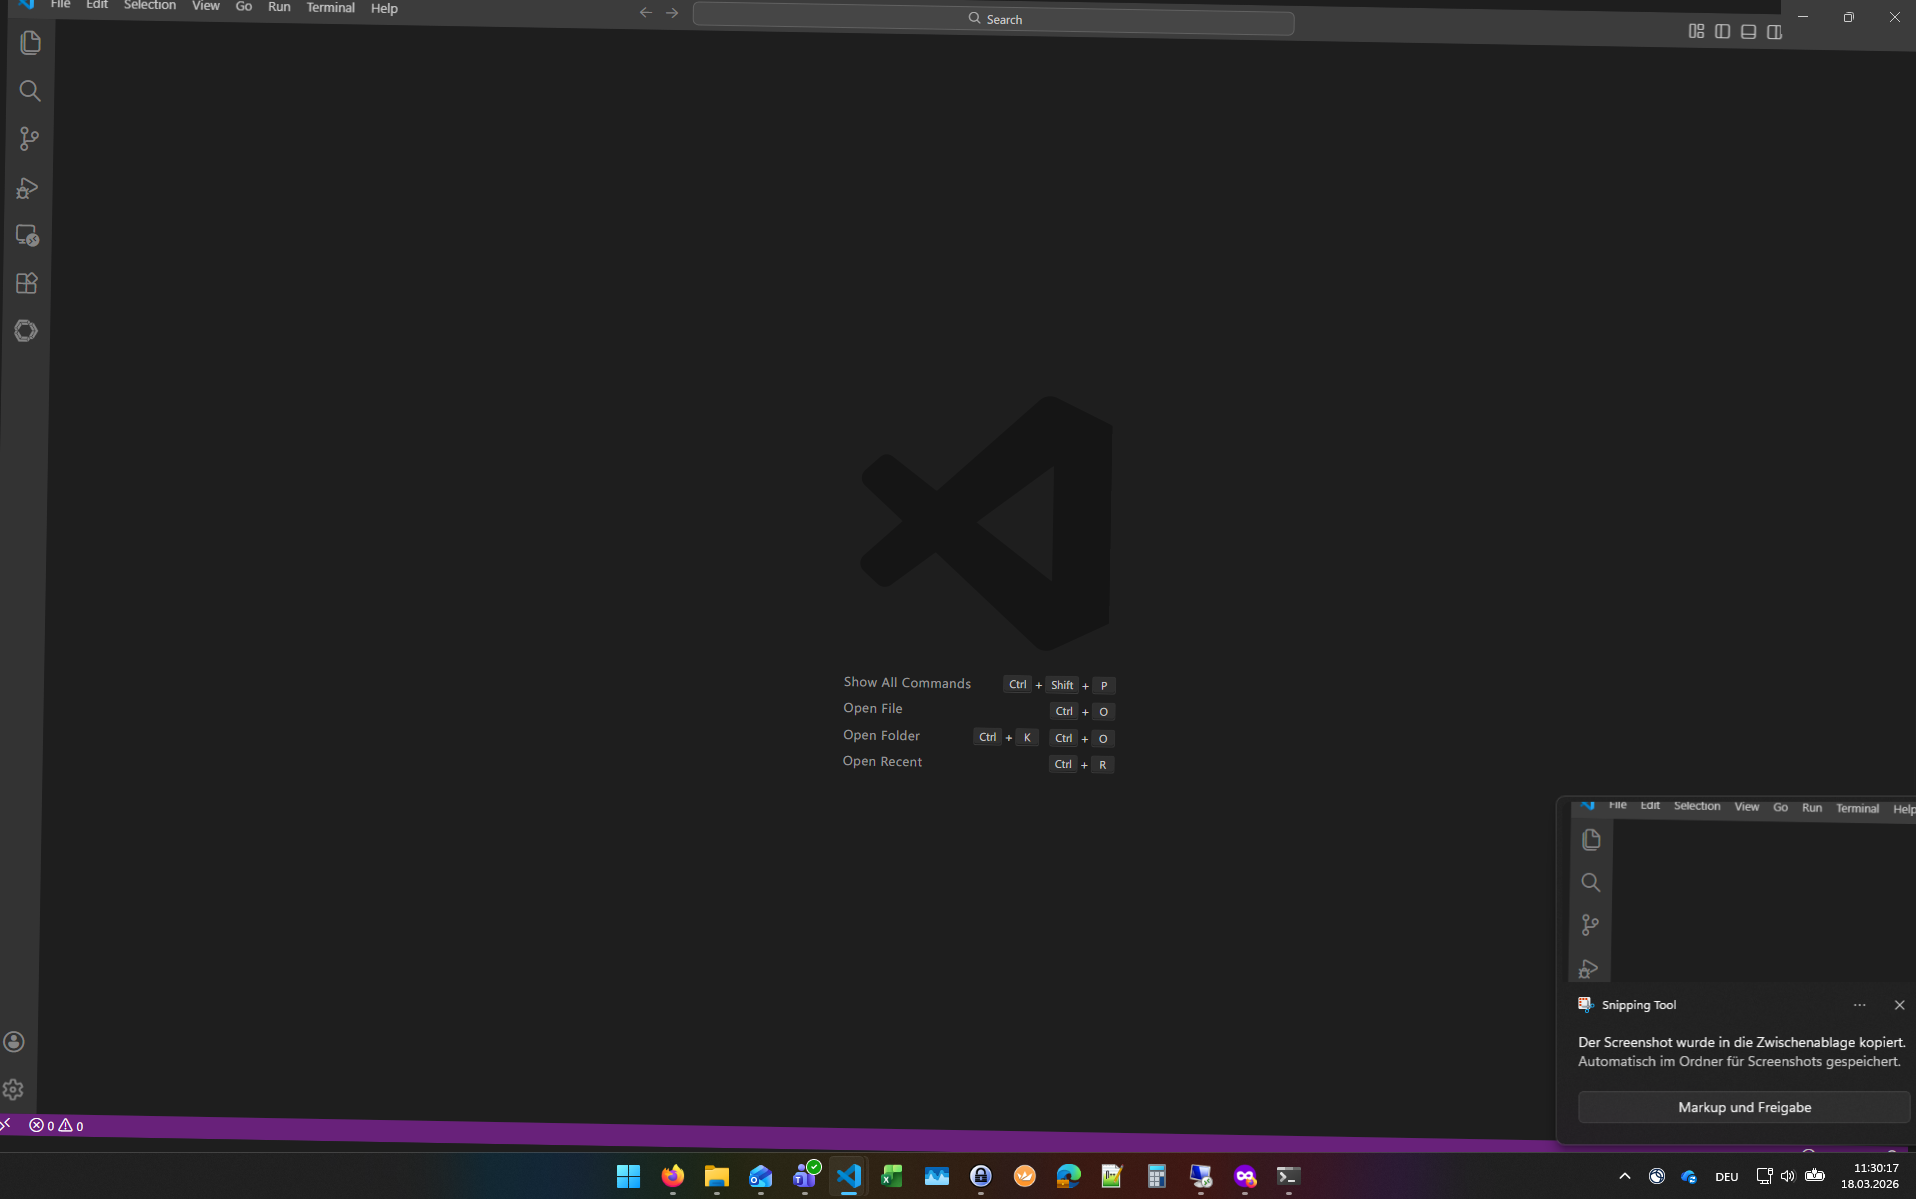Image resolution: width=1916 pixels, height=1199 pixels.
Task: Open the Remote Explorer view
Action: (x=27, y=236)
